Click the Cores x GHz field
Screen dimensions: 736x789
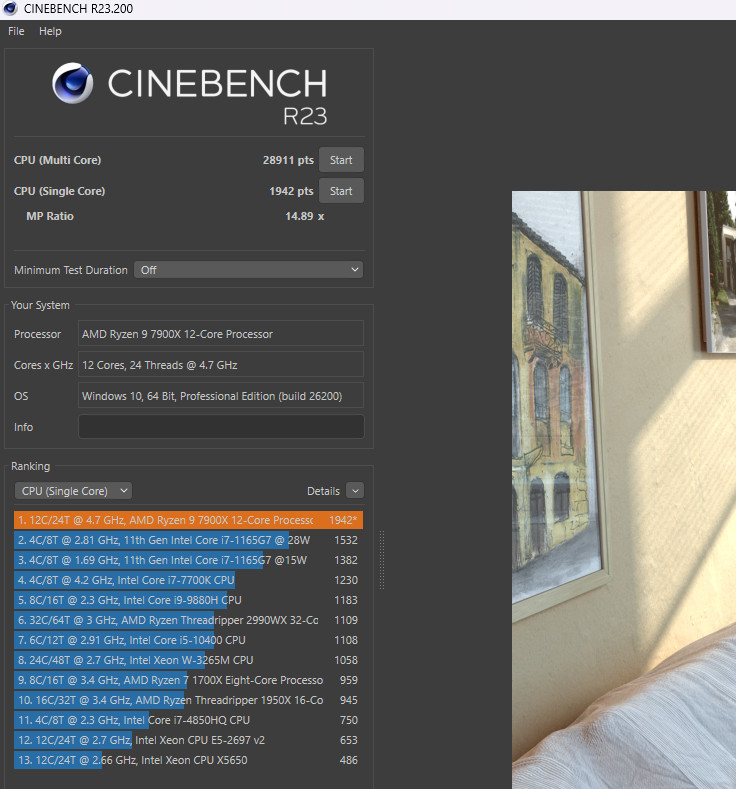(221, 365)
